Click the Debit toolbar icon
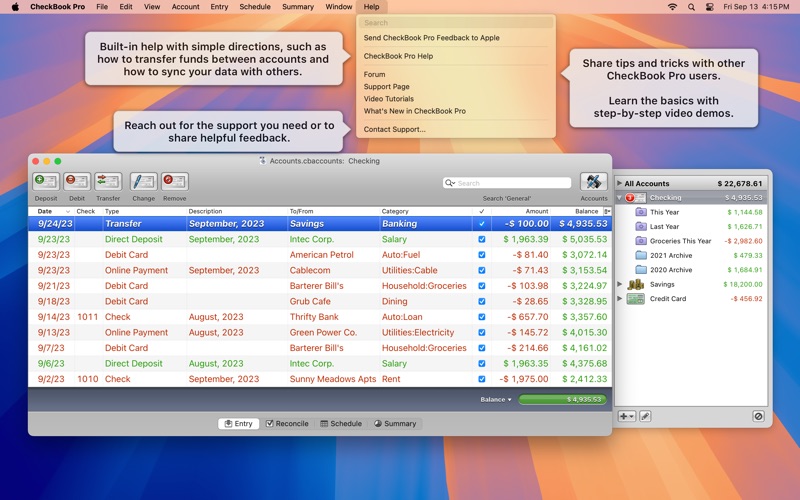800x500 pixels. click(x=77, y=181)
